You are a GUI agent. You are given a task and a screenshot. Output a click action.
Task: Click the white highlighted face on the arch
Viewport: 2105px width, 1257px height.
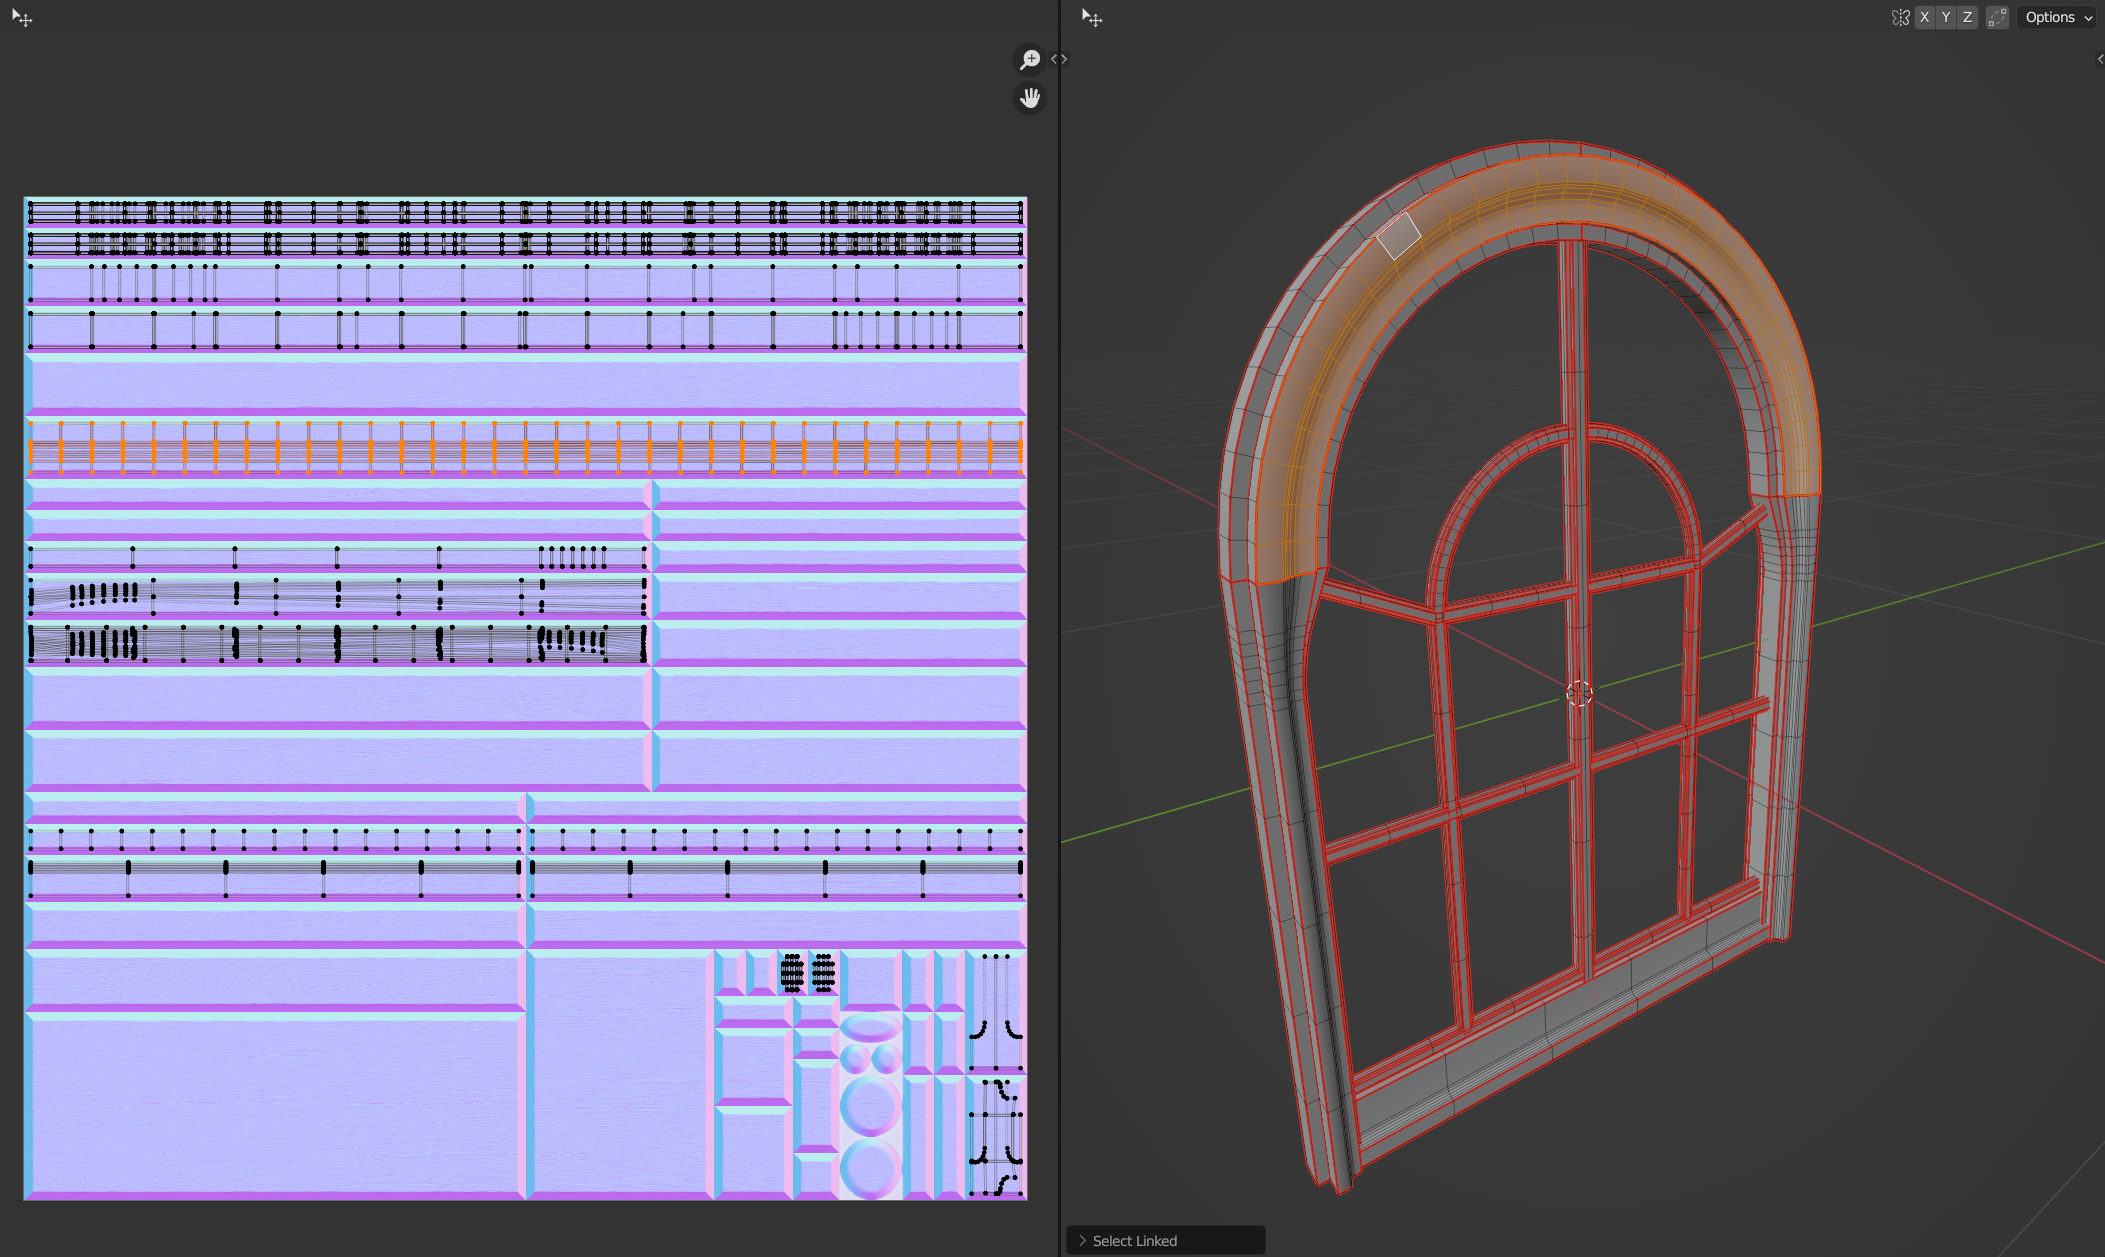(1398, 236)
